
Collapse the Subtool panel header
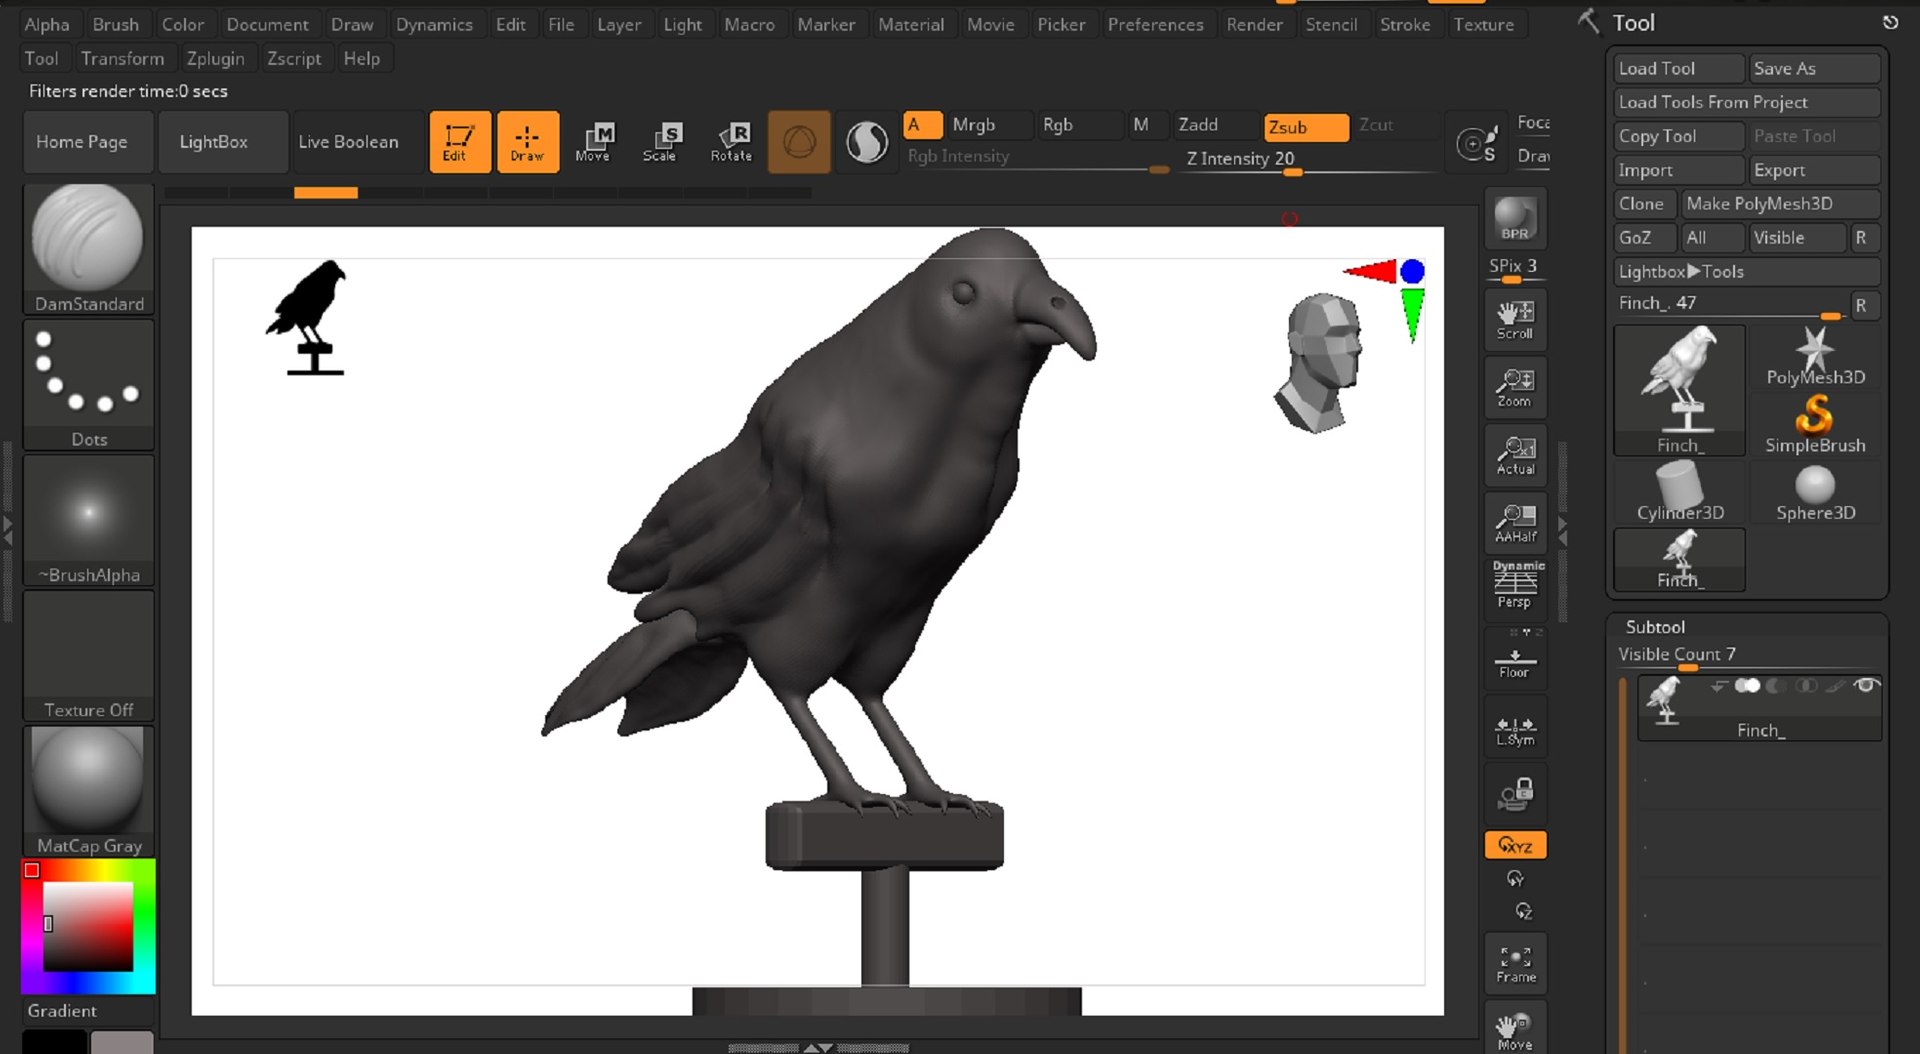tap(1655, 627)
